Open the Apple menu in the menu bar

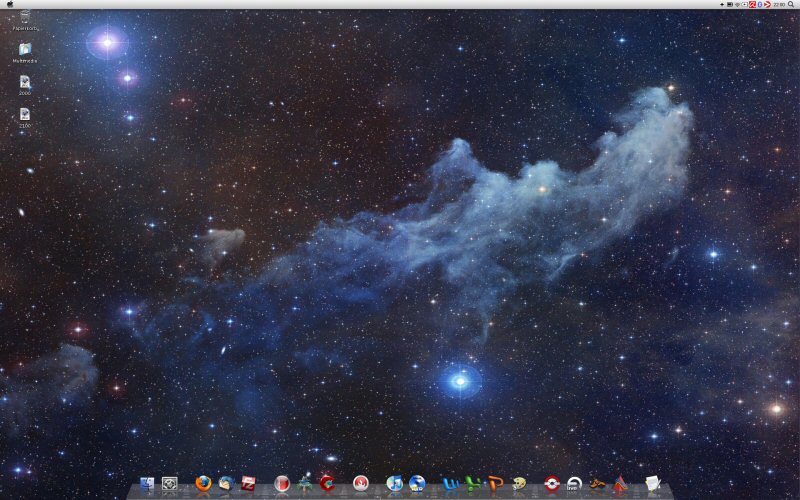(x=9, y=5)
